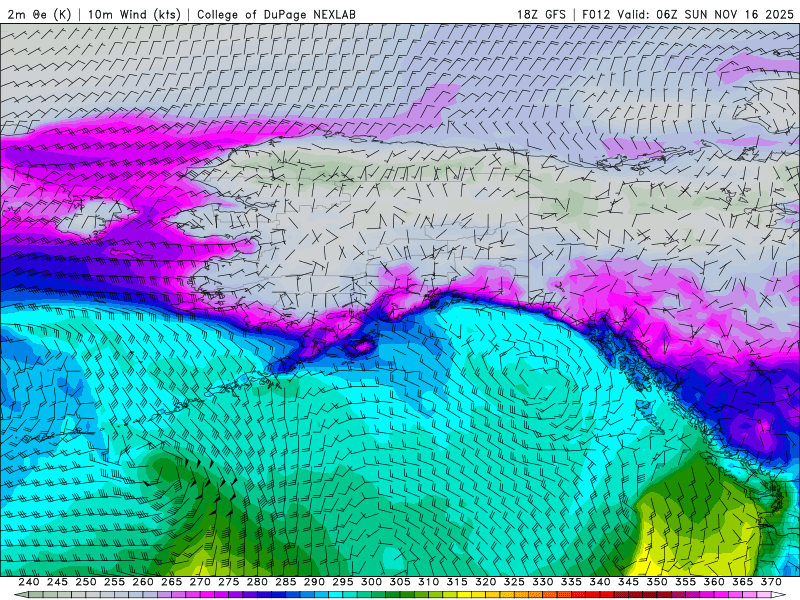Pick the 350 scale number
Screen dimensions: 800x600
(657, 582)
